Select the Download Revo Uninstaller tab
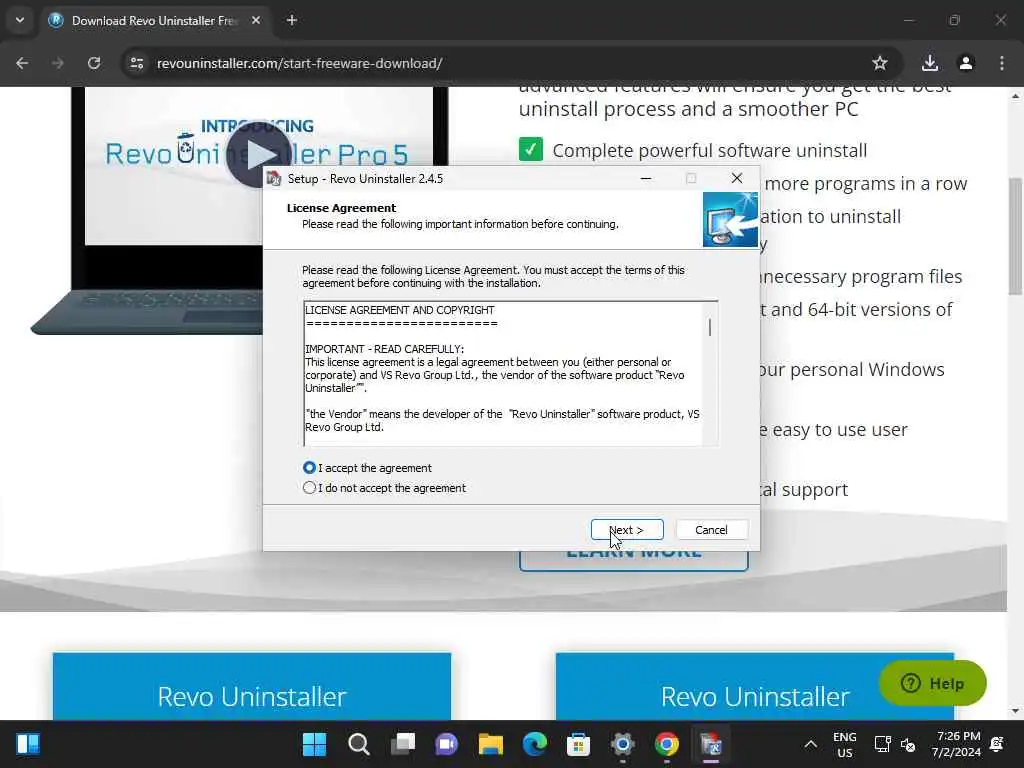 tap(155, 21)
